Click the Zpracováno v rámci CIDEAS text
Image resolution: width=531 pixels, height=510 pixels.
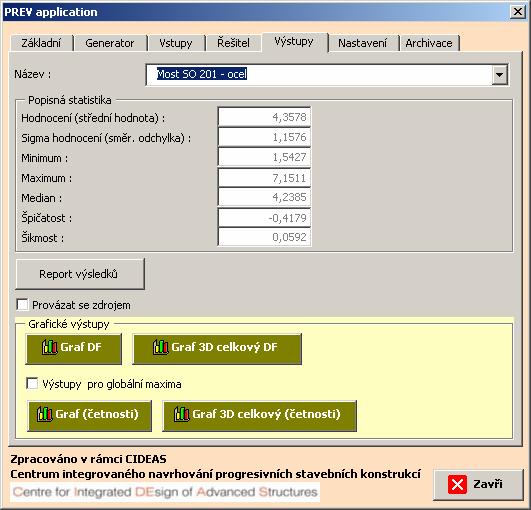pos(88,459)
